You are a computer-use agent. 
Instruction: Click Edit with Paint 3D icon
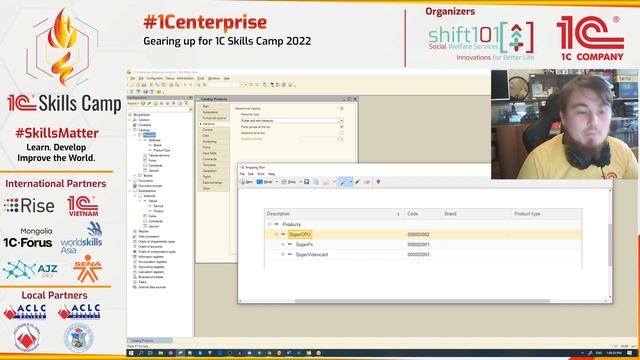pos(378,182)
